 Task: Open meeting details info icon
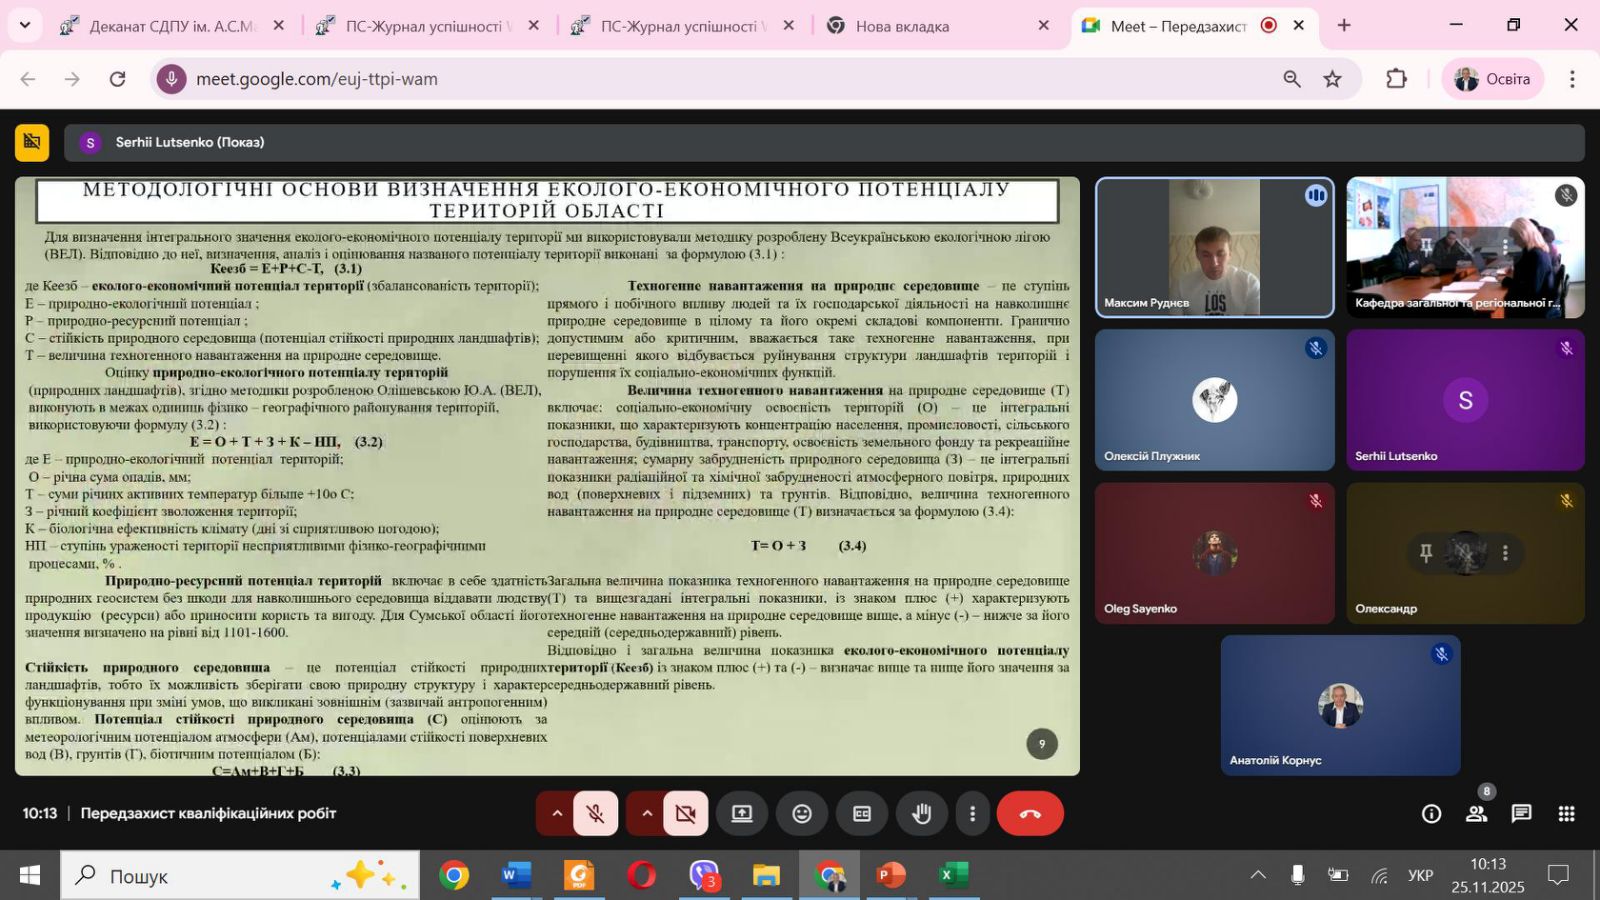[1431, 814]
